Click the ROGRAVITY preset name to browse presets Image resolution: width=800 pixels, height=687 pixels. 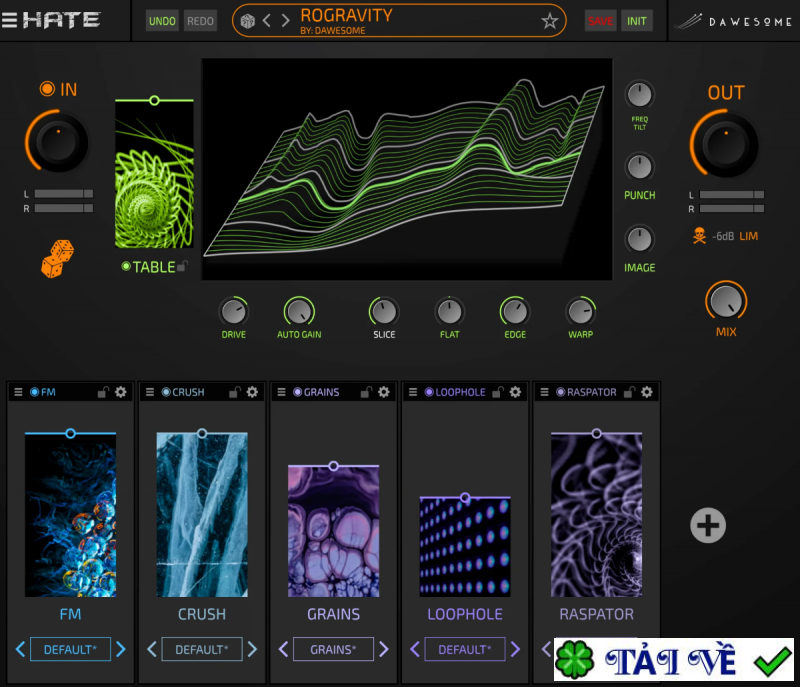(x=345, y=15)
